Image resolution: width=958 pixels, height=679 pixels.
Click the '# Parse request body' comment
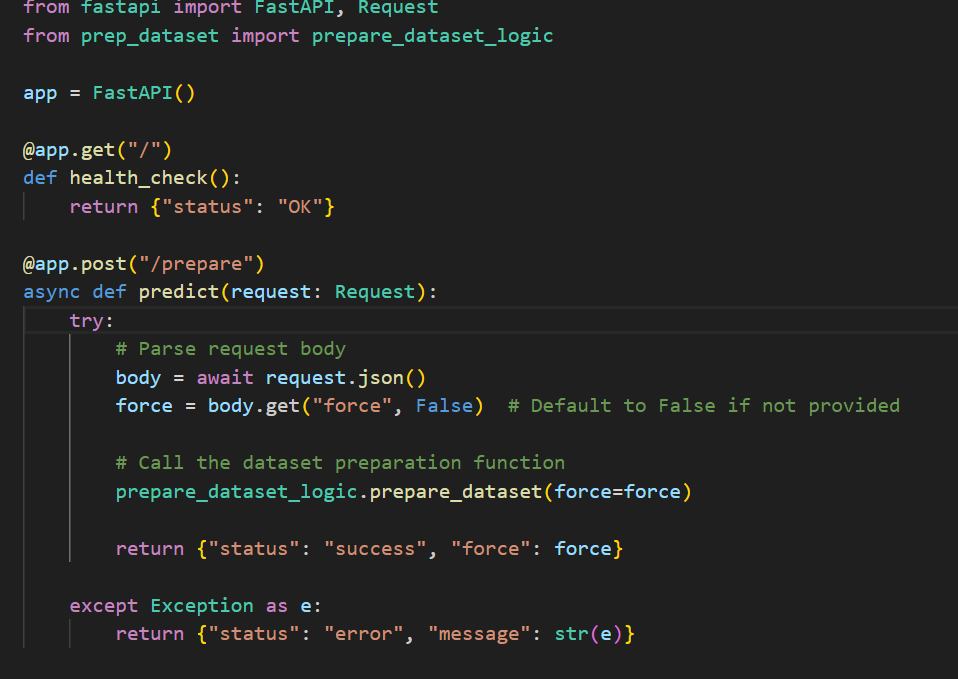pos(230,349)
